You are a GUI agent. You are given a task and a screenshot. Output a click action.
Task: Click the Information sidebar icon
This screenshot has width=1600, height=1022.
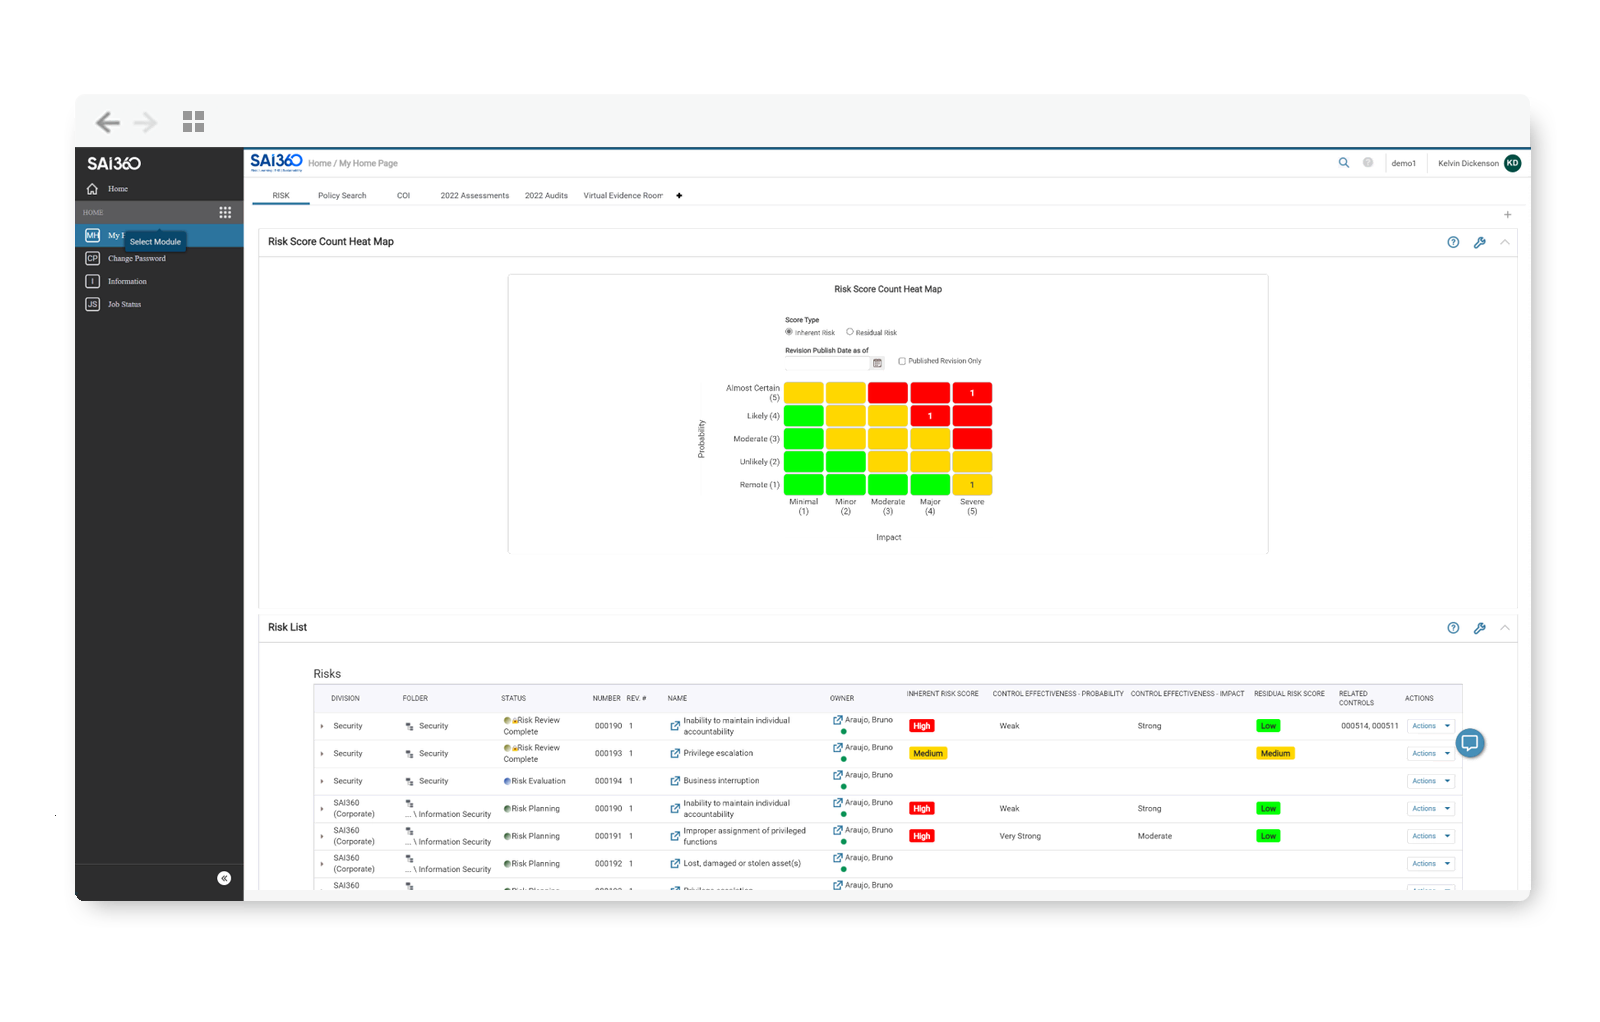click(x=93, y=281)
